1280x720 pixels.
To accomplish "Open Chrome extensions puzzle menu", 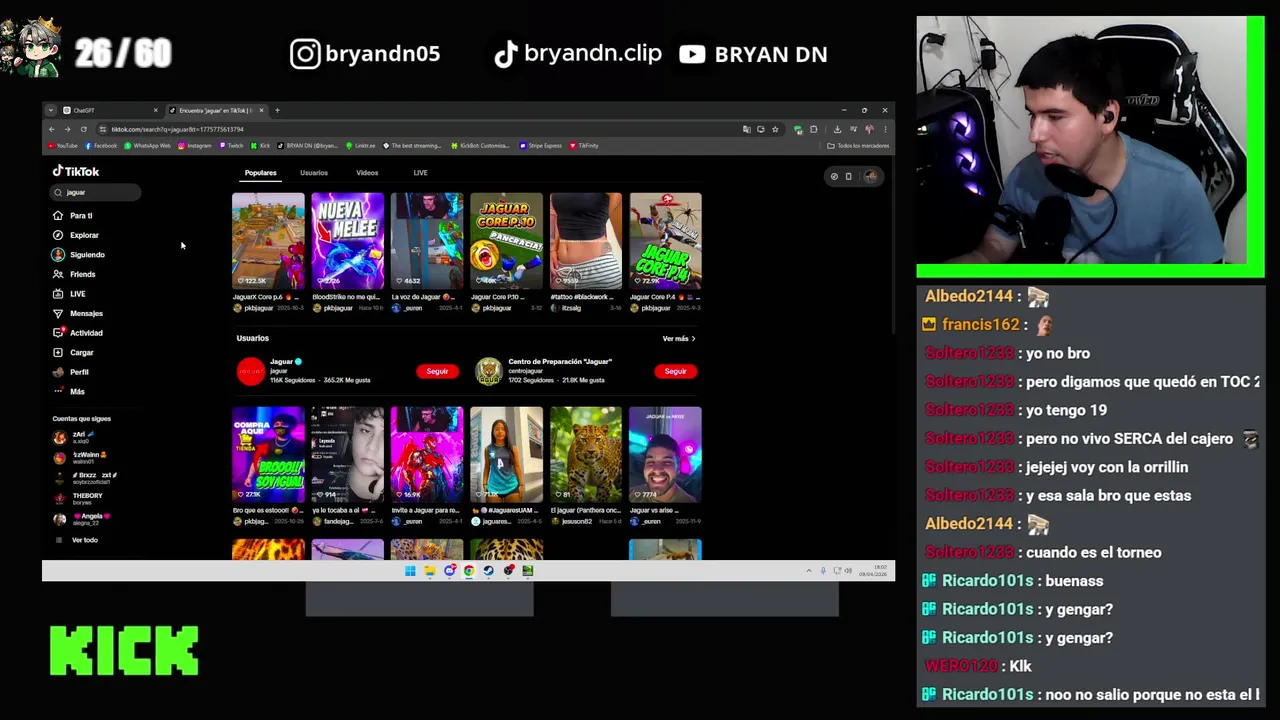I will click(x=813, y=129).
